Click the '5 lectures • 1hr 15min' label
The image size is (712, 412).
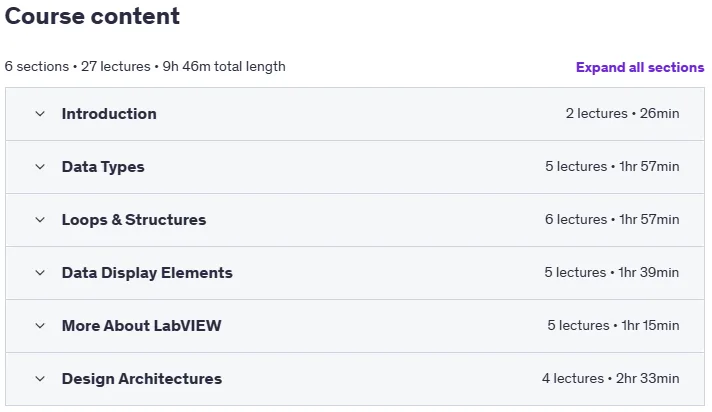613,326
